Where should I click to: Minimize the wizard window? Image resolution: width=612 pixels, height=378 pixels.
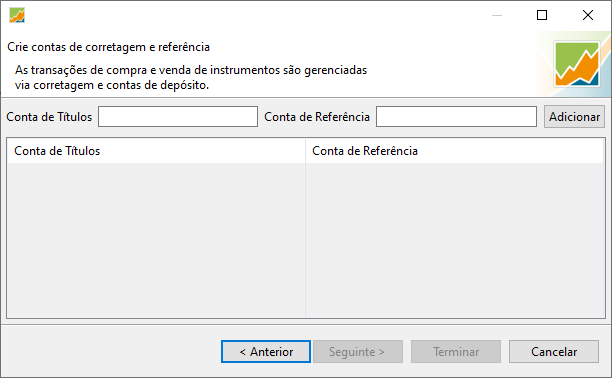(497, 15)
